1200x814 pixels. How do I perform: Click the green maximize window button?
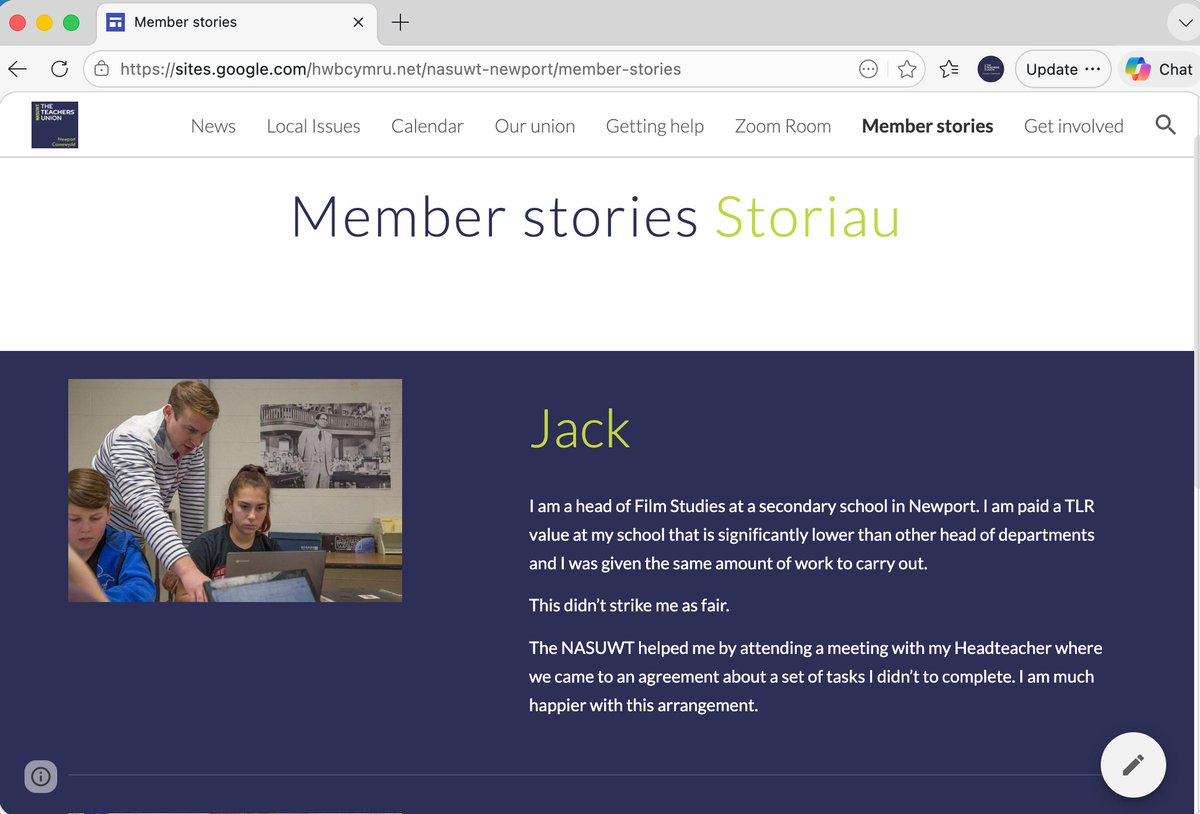tap(71, 22)
